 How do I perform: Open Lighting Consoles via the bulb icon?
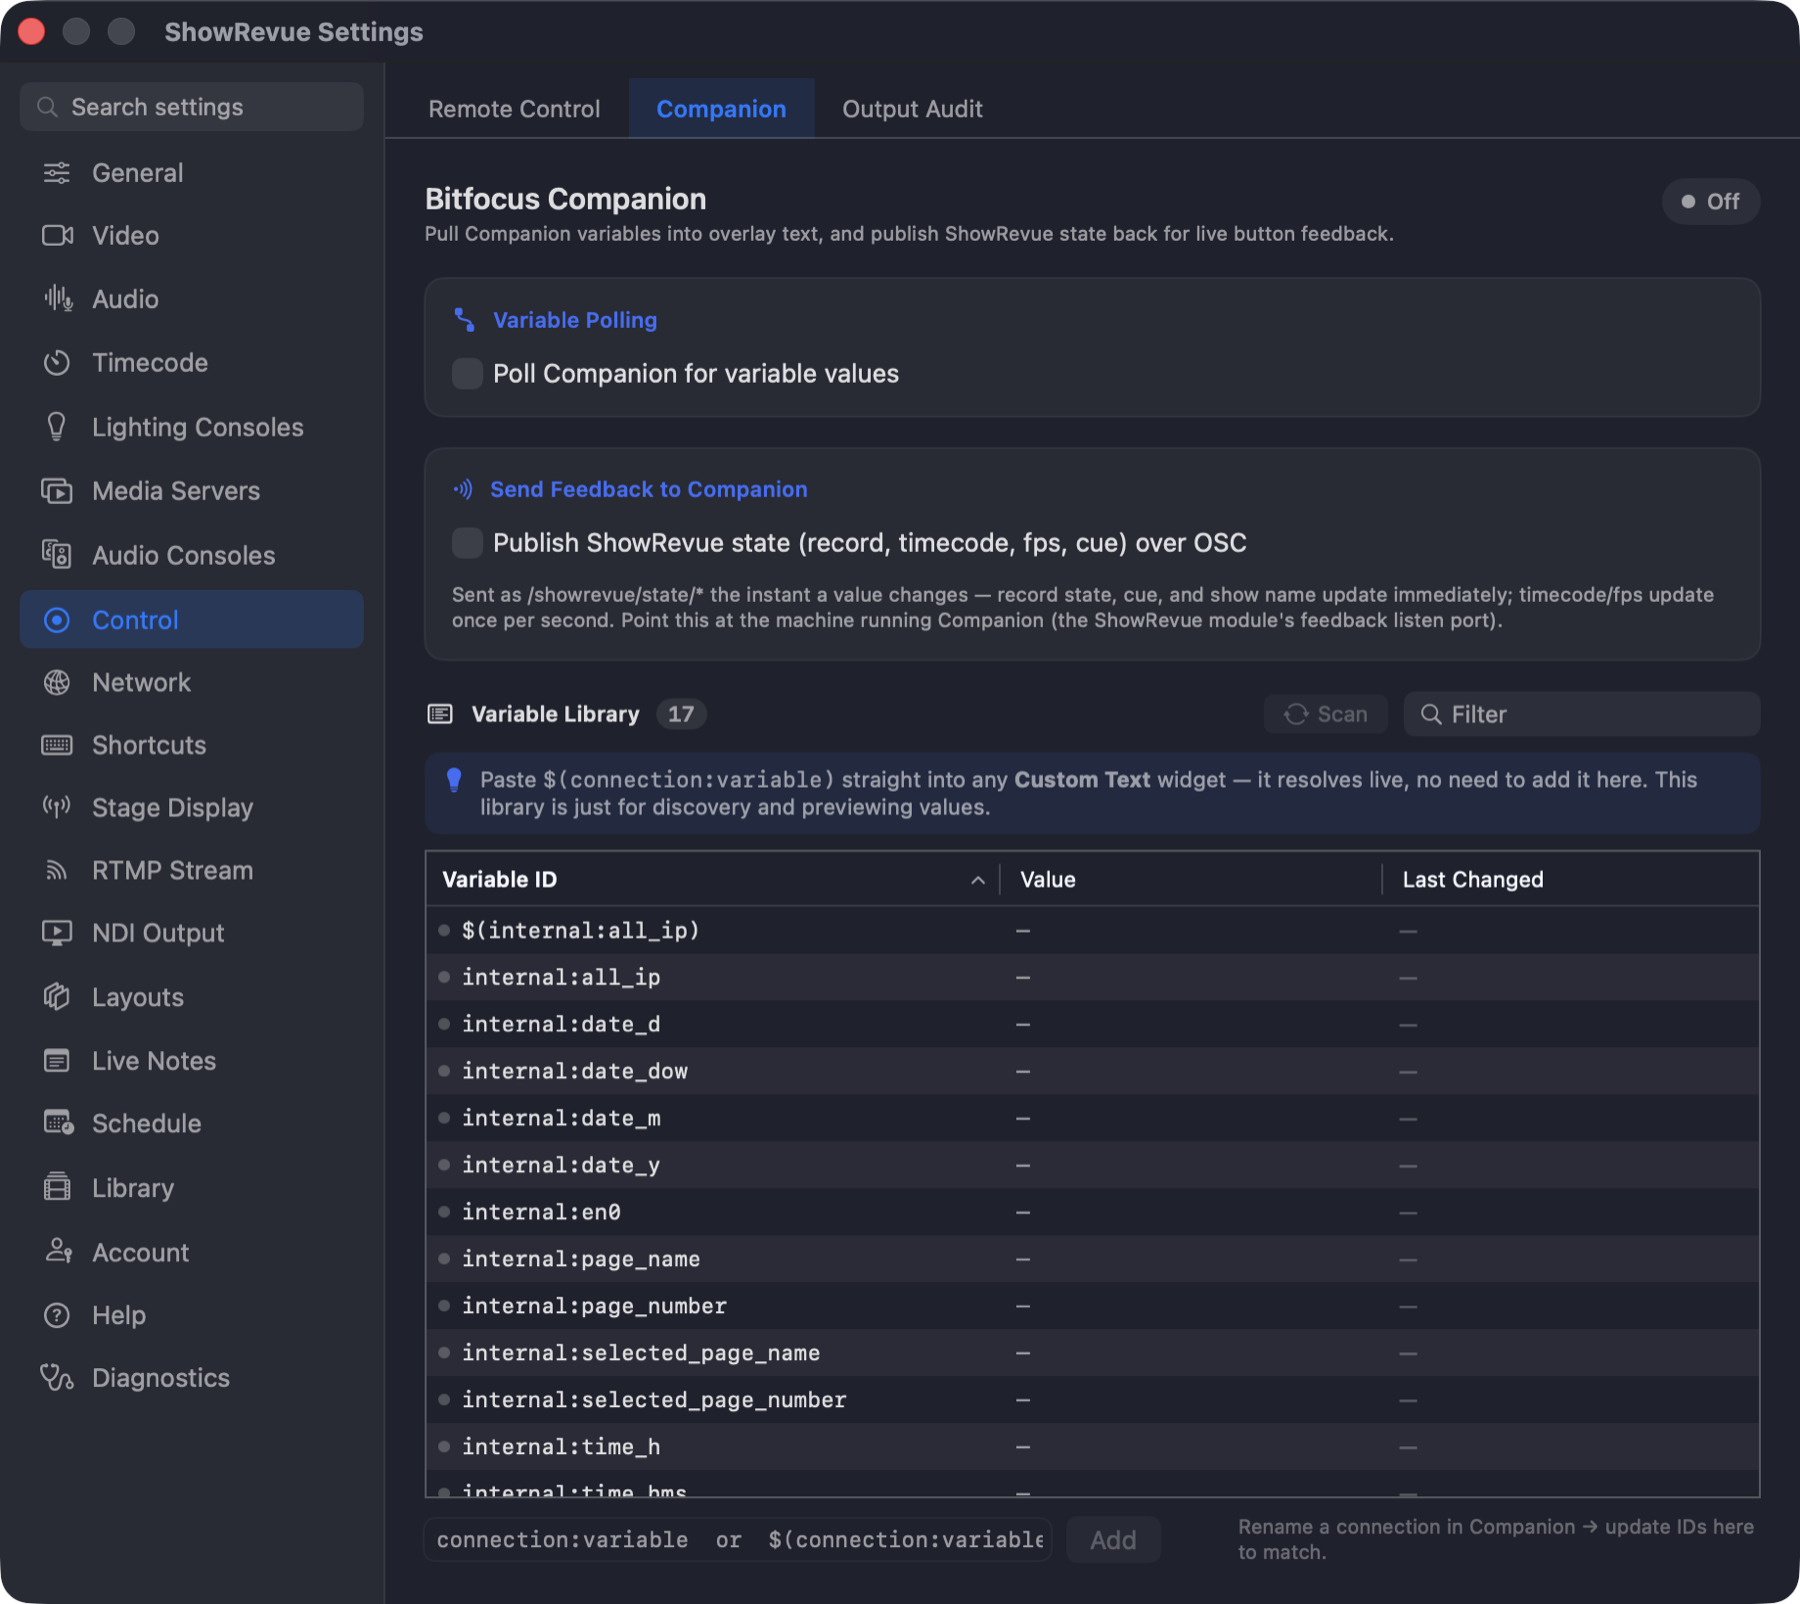click(x=57, y=427)
